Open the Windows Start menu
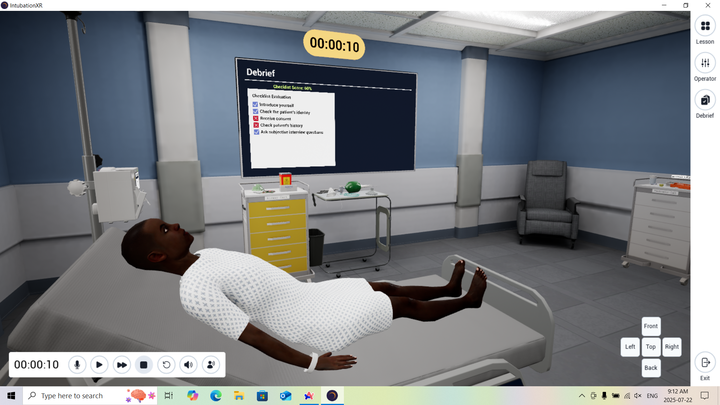The width and height of the screenshot is (720, 405). tap(11, 395)
